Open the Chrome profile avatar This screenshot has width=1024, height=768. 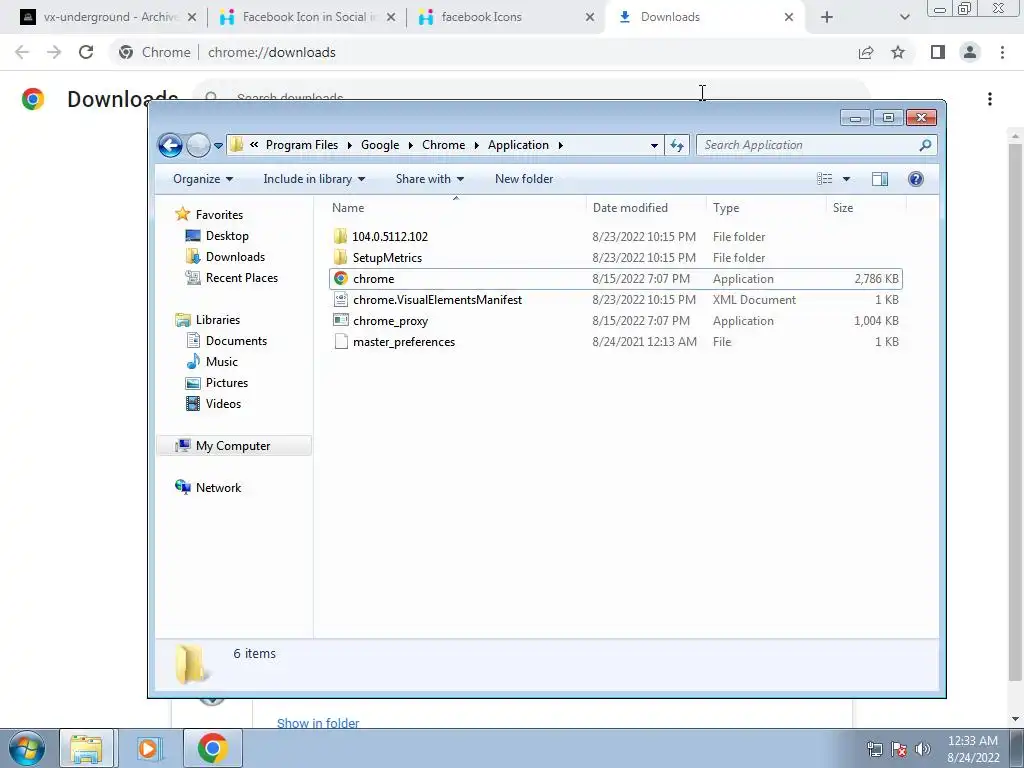click(x=970, y=52)
